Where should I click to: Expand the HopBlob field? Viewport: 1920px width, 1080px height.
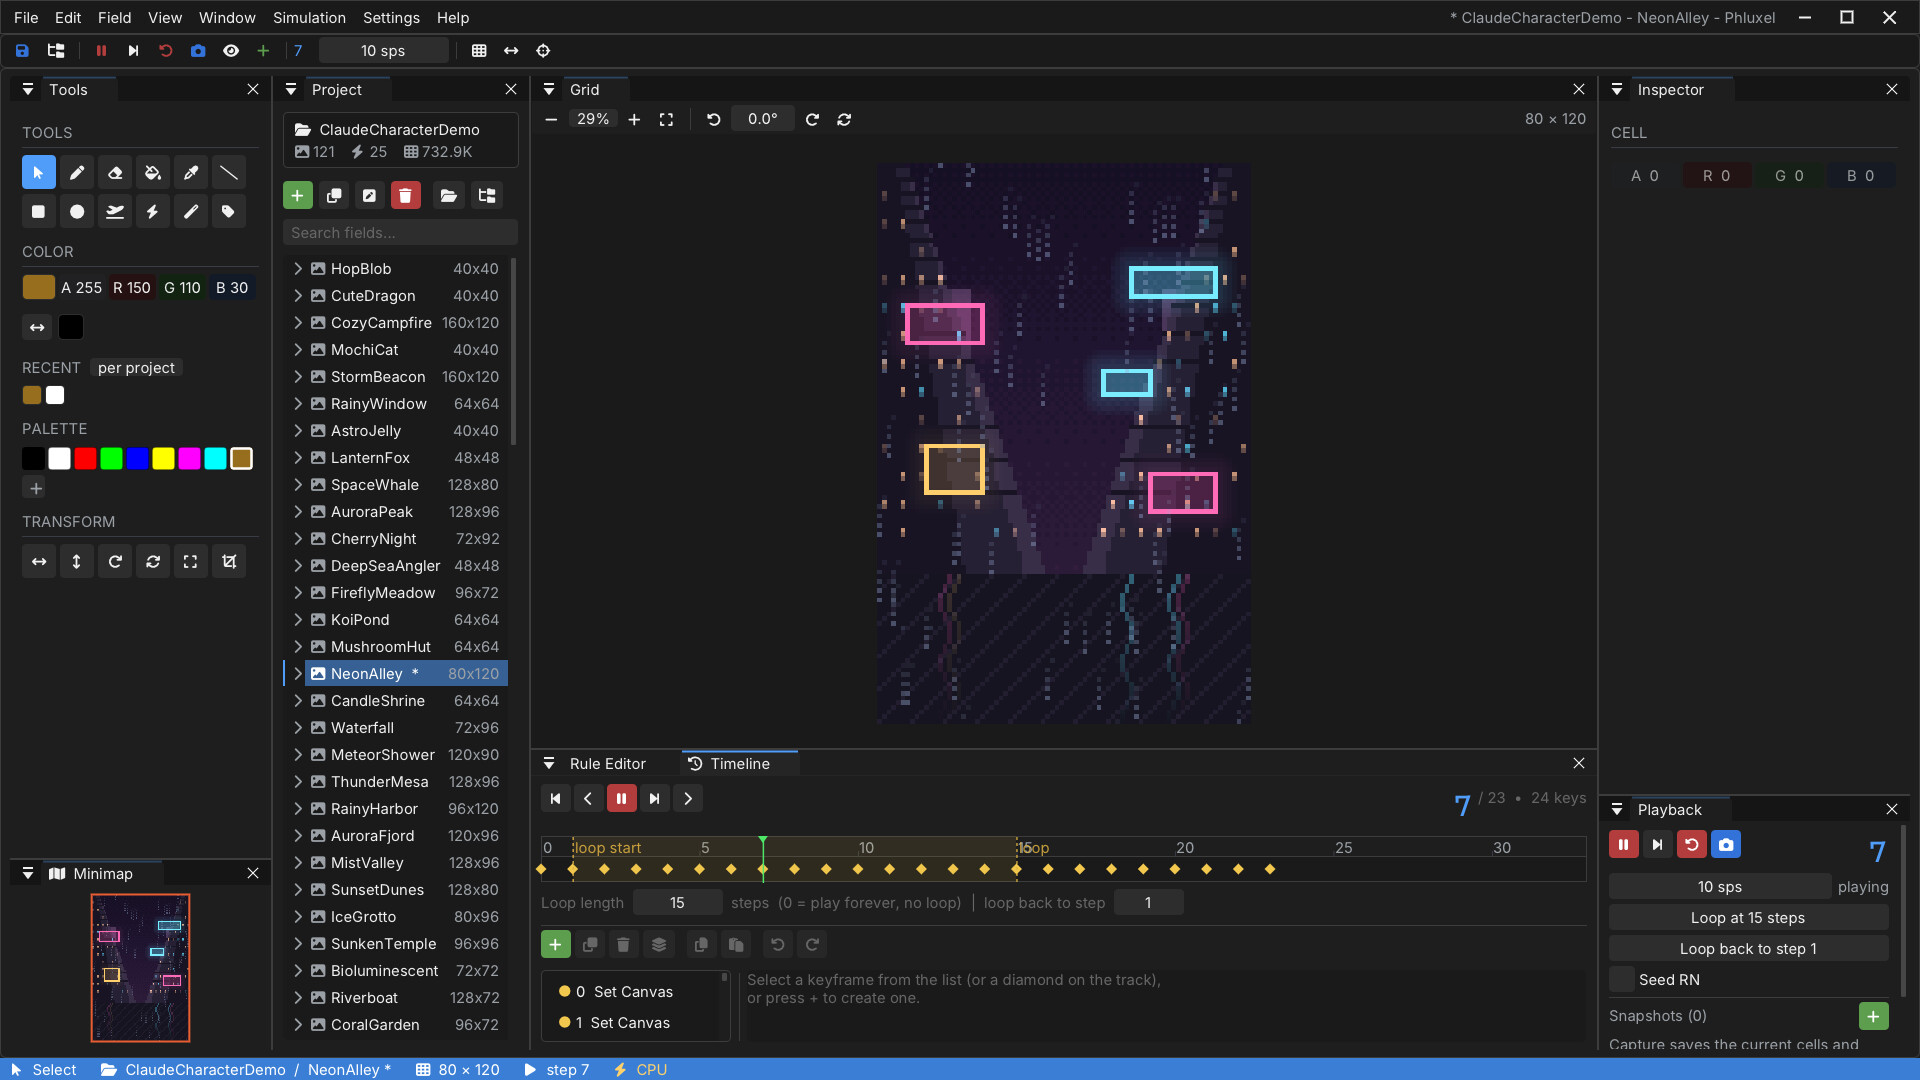(x=298, y=269)
